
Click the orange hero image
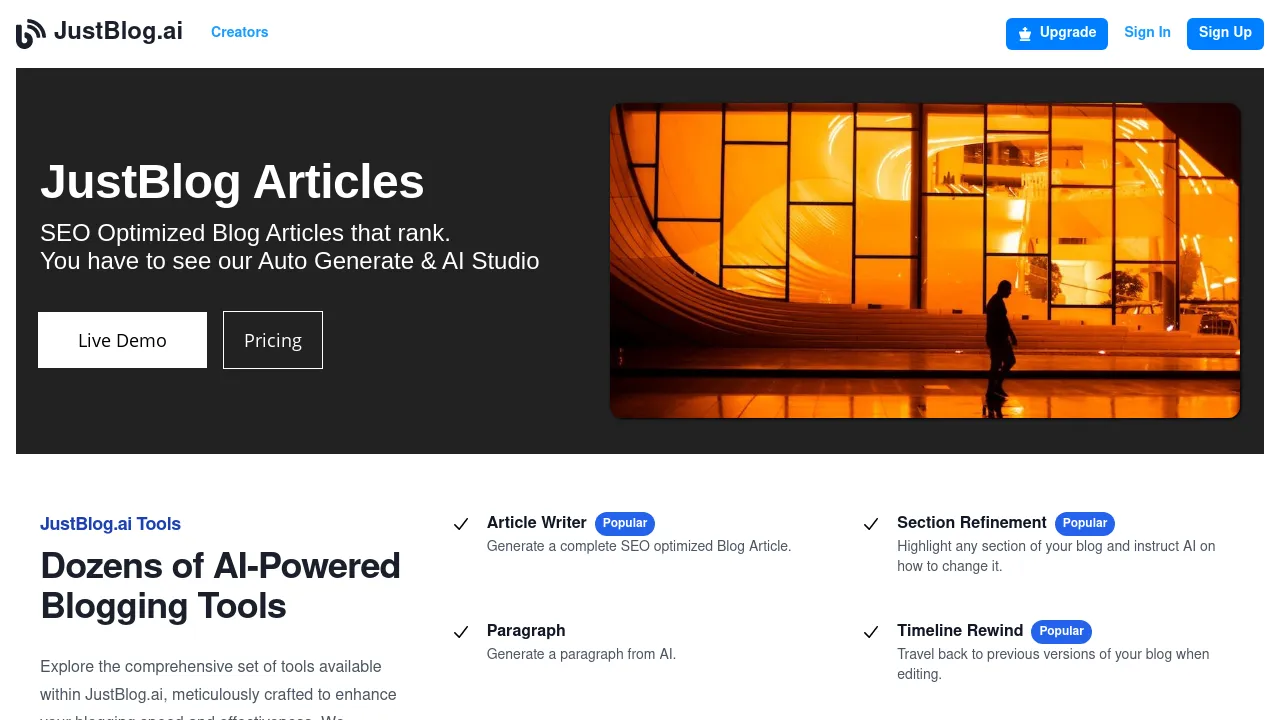point(925,259)
